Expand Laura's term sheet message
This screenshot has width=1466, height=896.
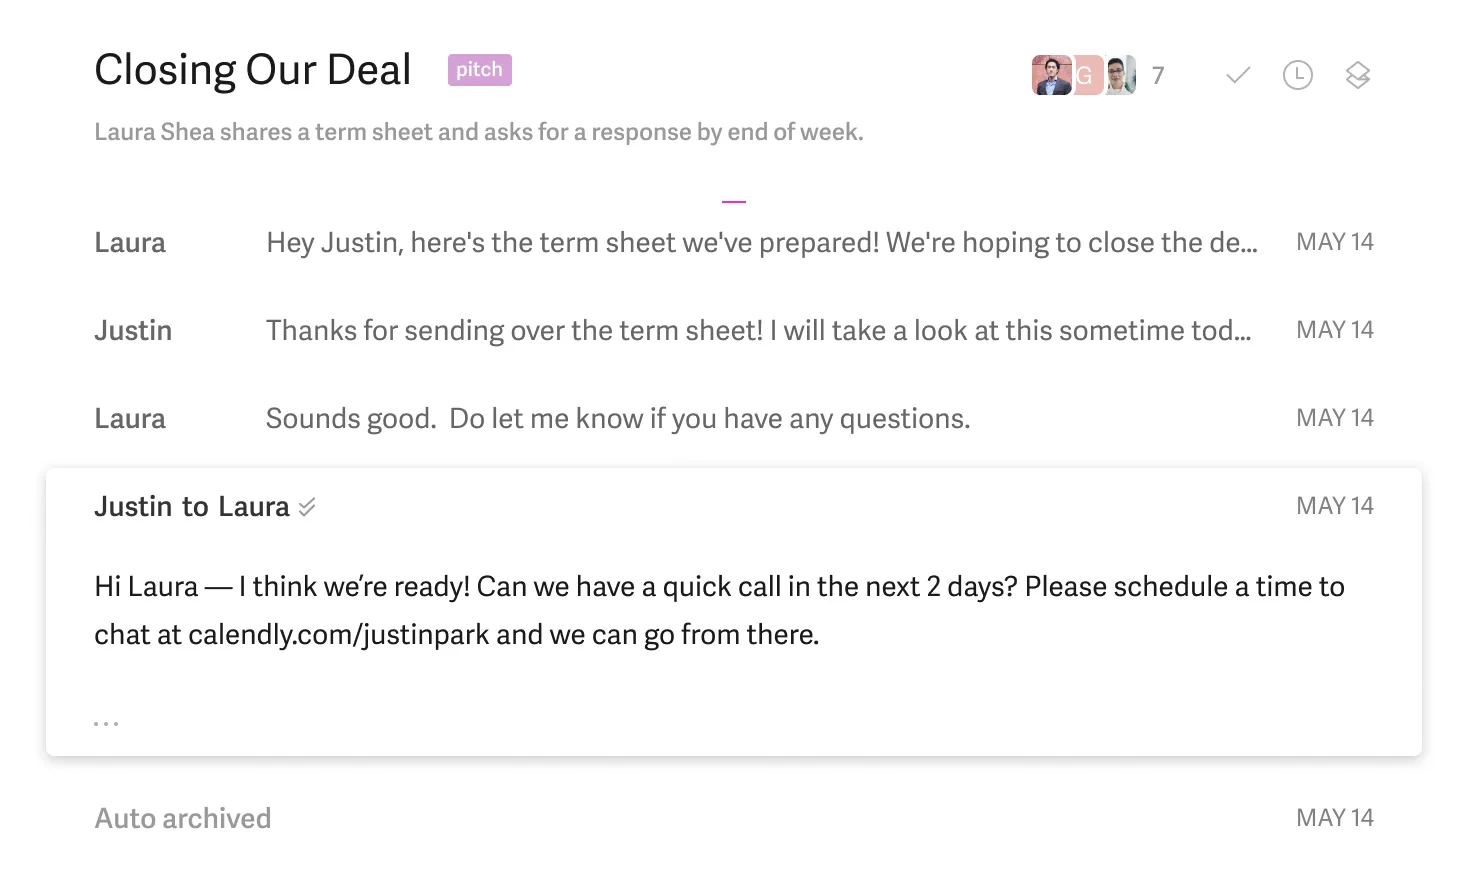tap(734, 243)
